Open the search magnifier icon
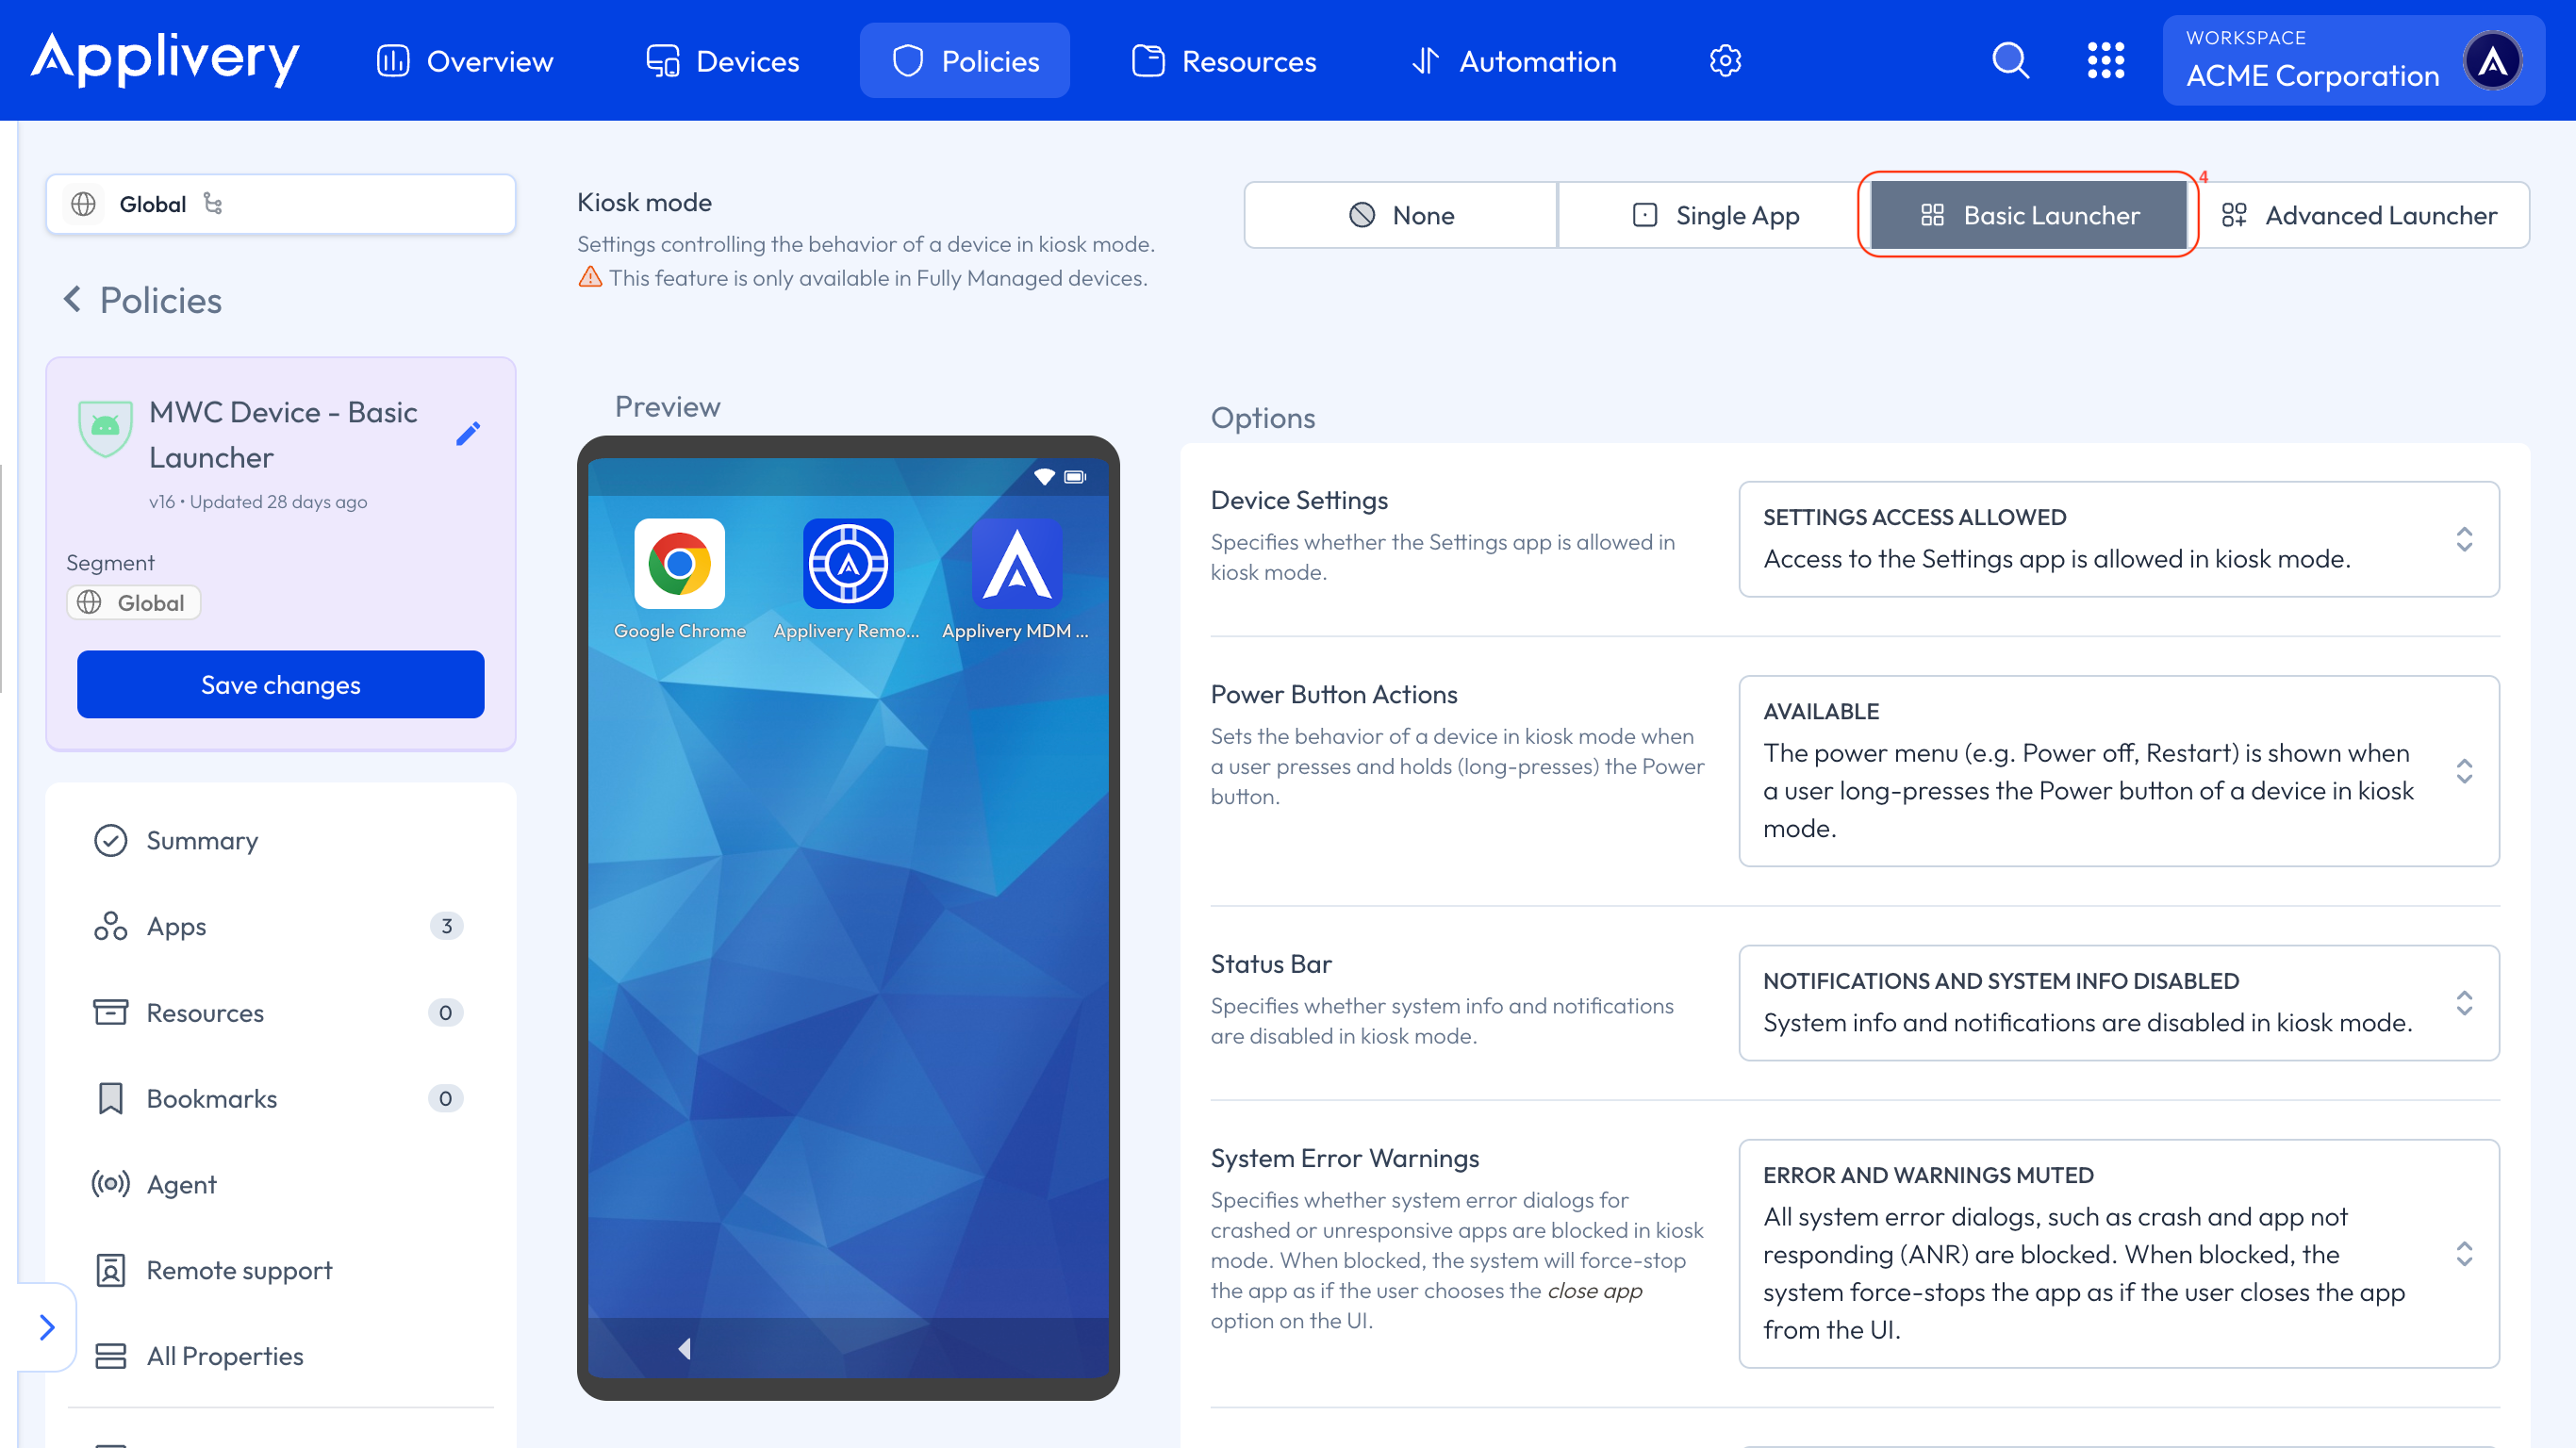Image resolution: width=2576 pixels, height=1448 pixels. 2010,61
